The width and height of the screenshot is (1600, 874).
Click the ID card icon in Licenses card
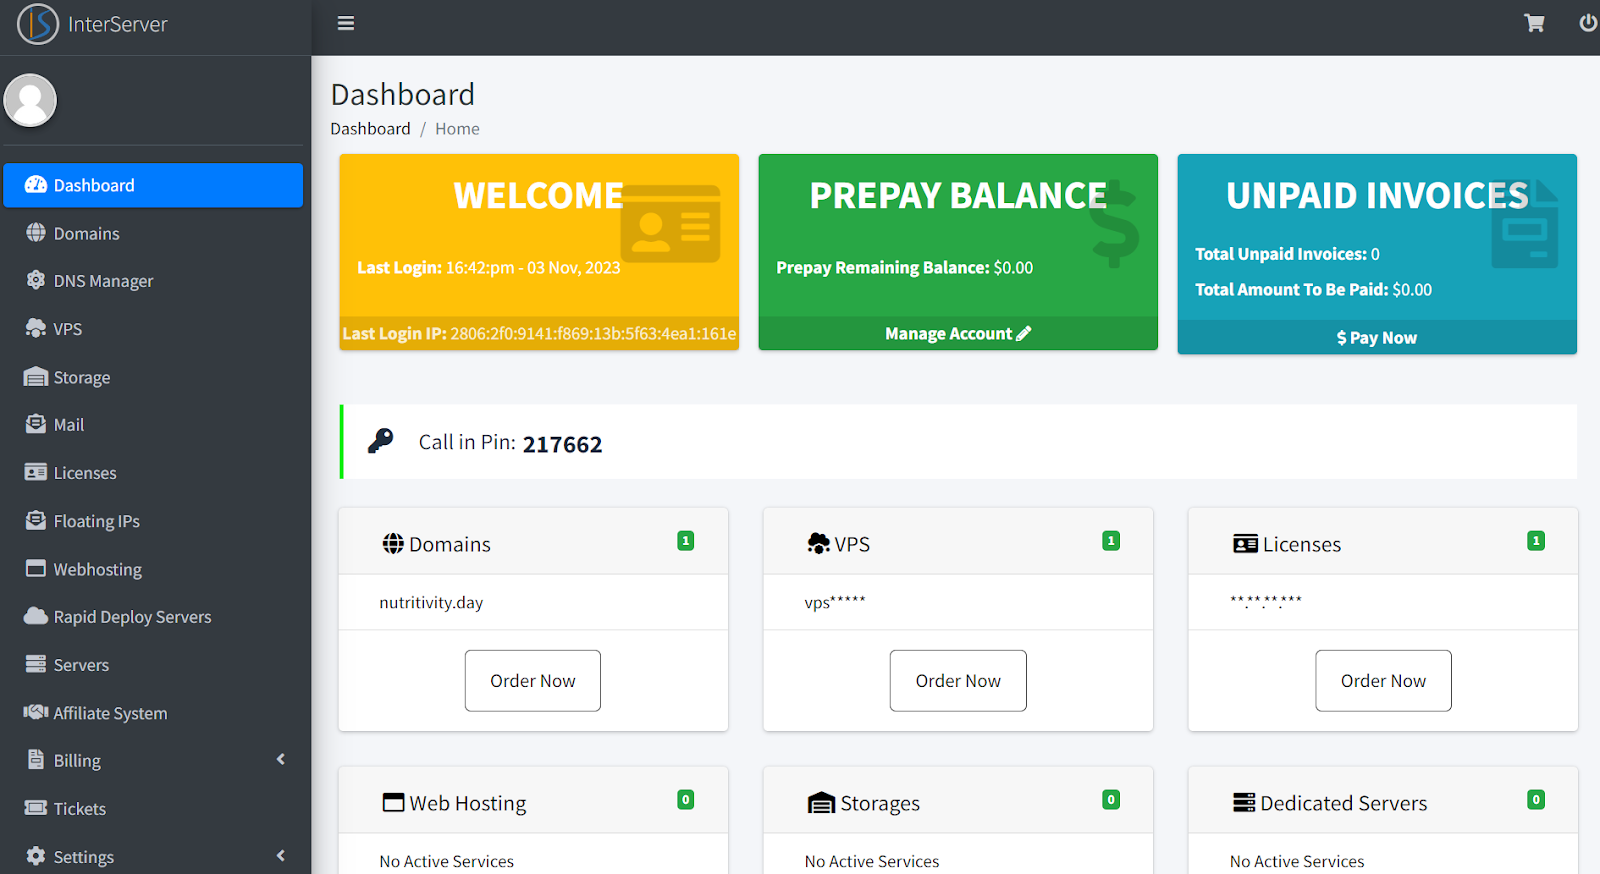click(1245, 544)
